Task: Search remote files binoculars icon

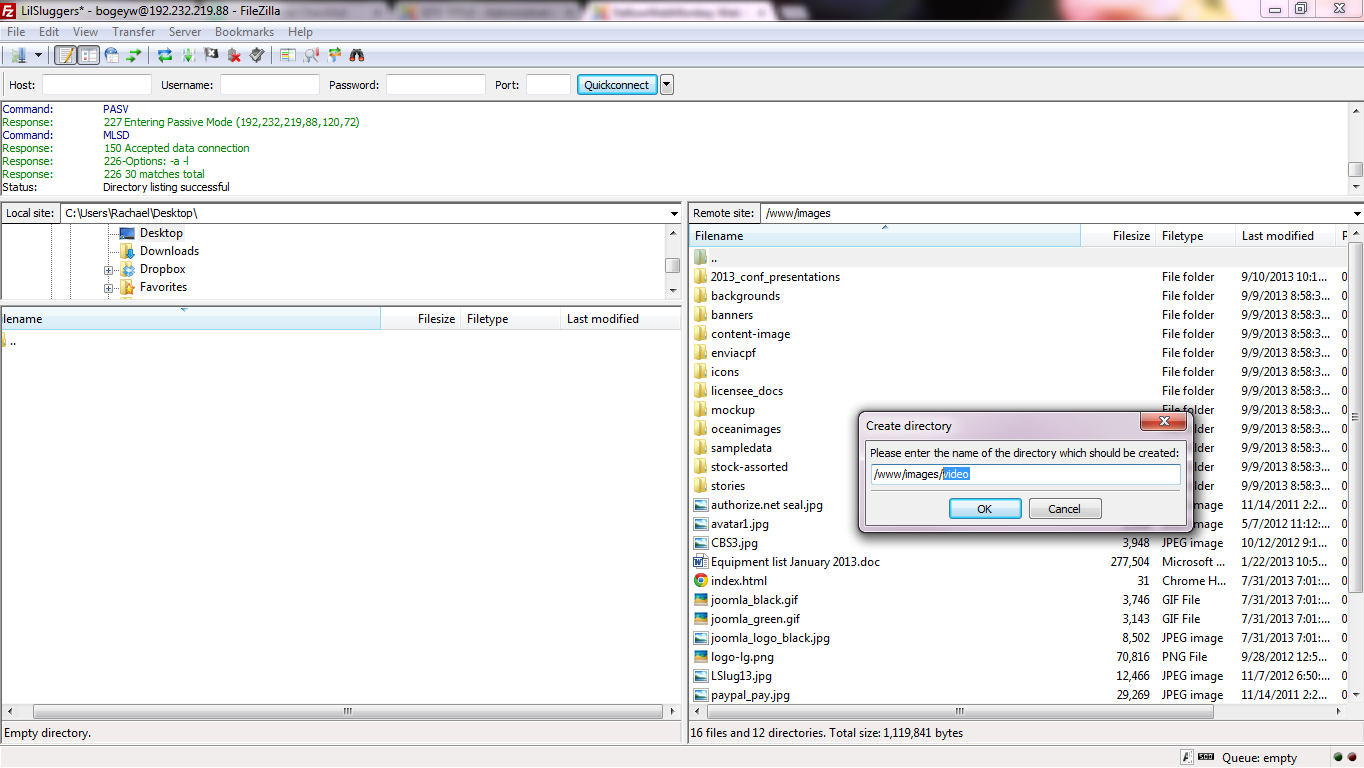Action: point(357,55)
